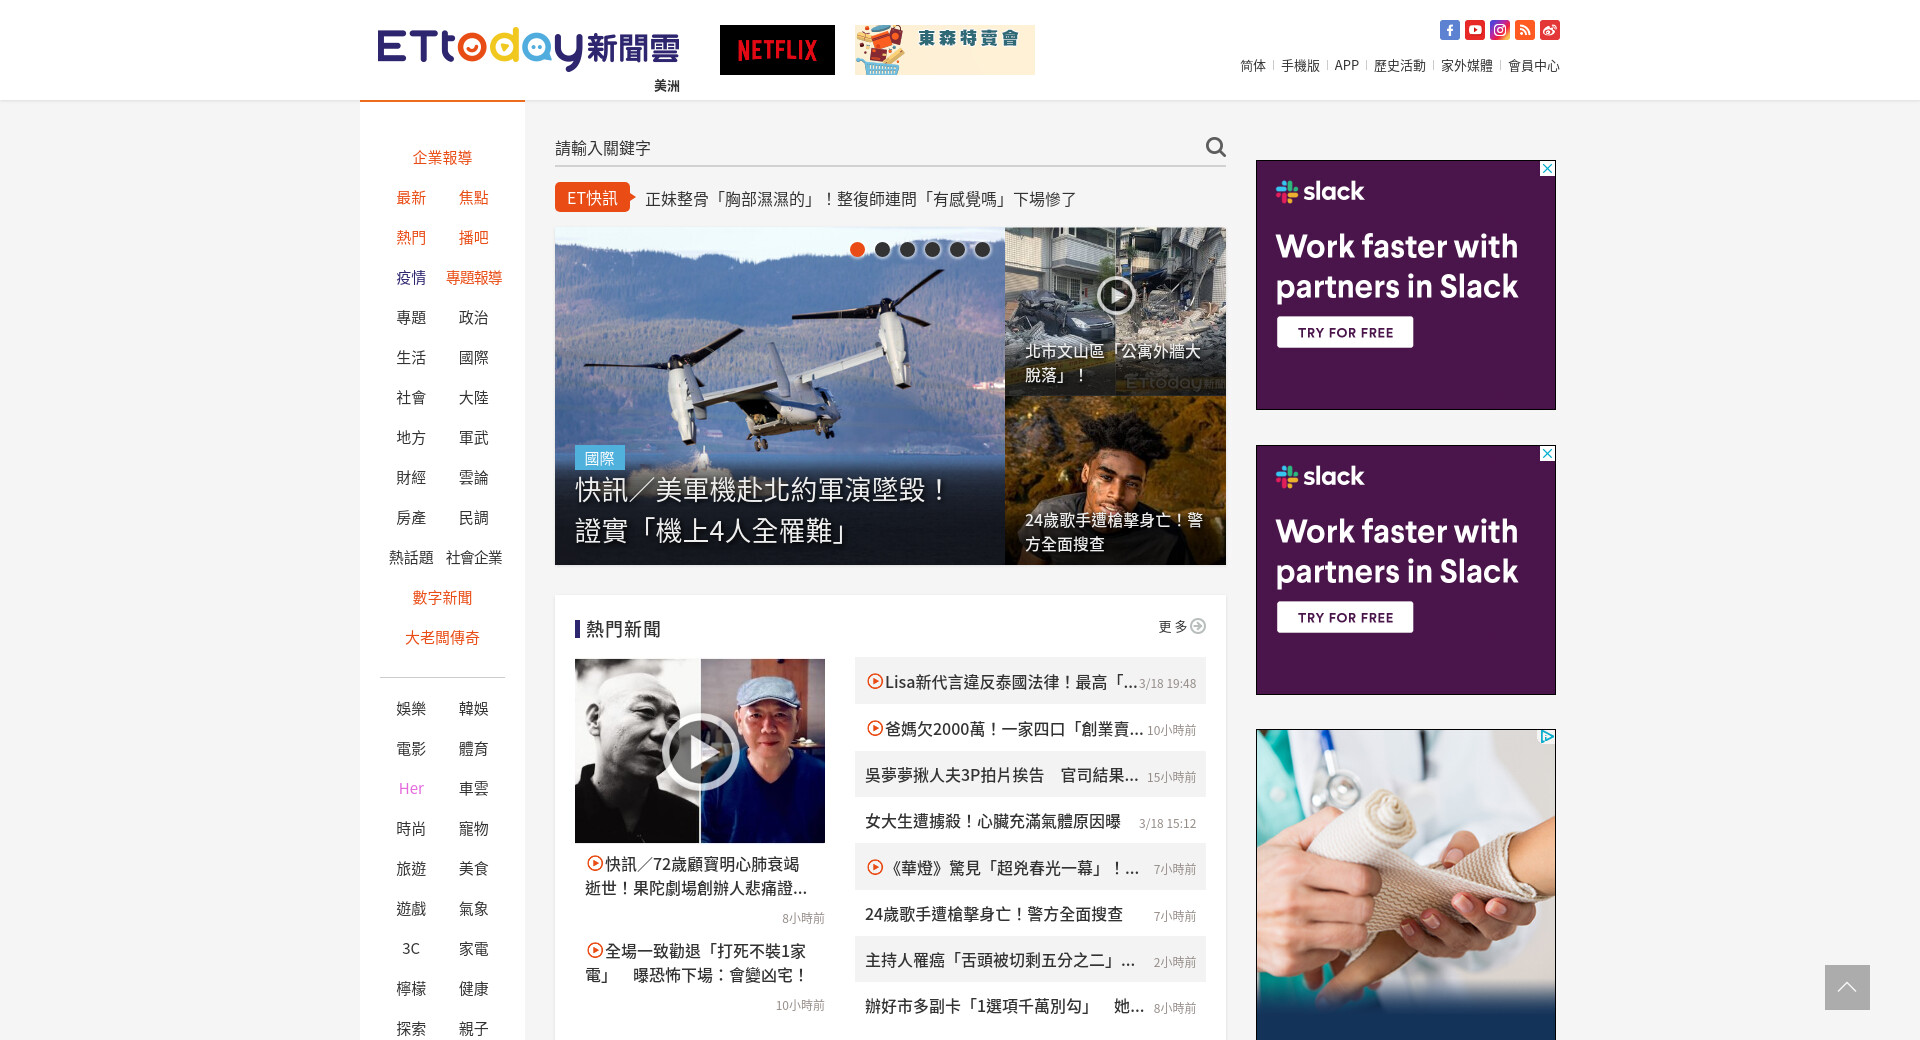The height and width of the screenshot is (1040, 1920).
Task: Open the RSS feed icon
Action: (1524, 30)
